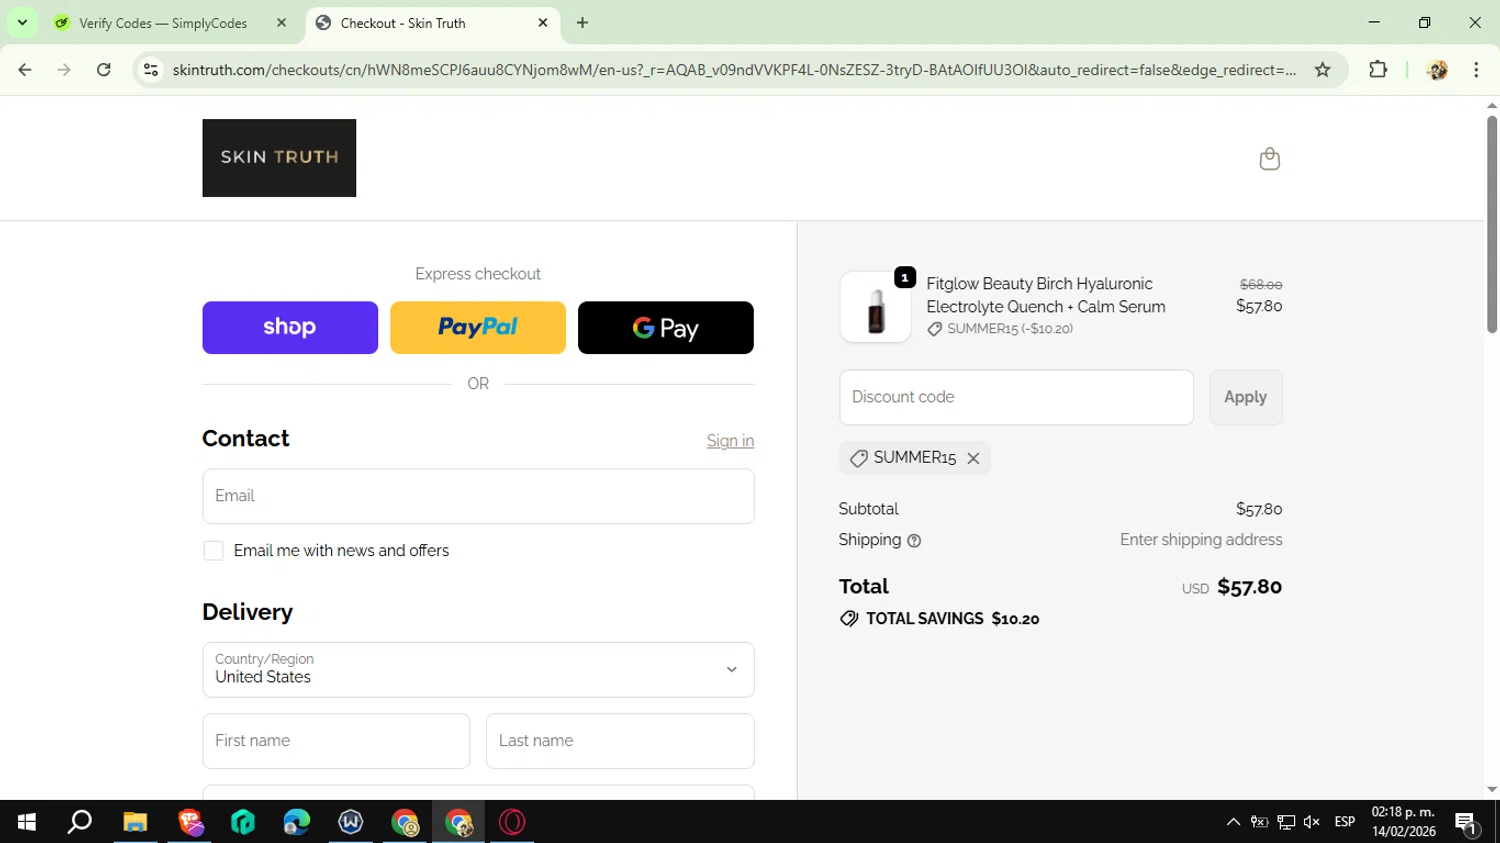
Task: Choose PayPal express checkout
Action: [478, 328]
